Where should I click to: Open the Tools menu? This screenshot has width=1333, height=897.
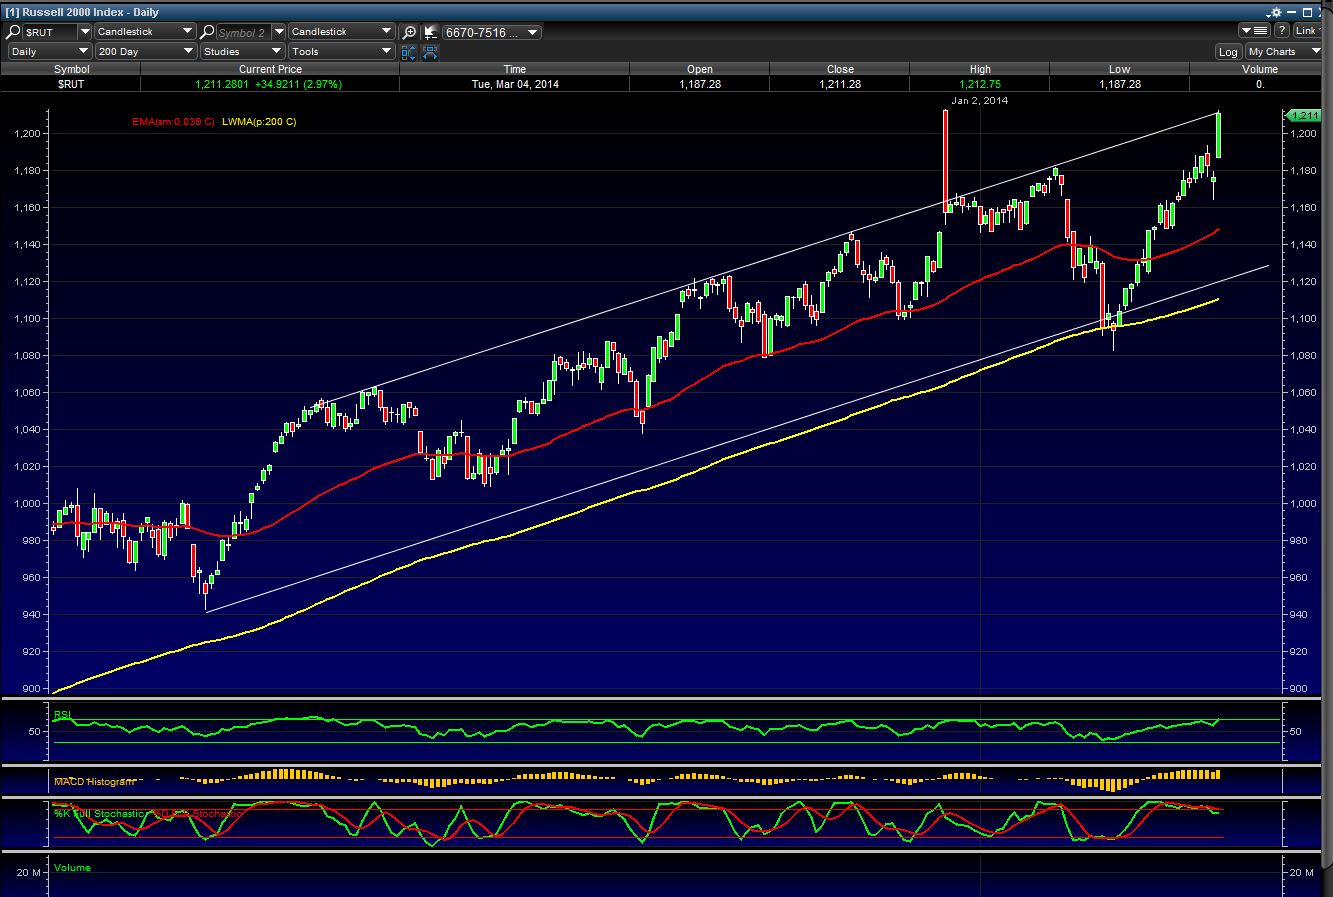341,51
